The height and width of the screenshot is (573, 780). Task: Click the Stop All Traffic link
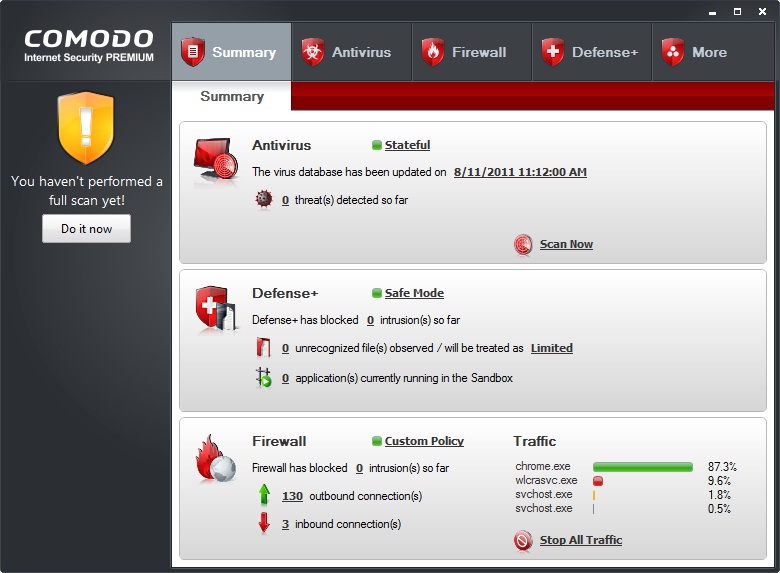click(x=581, y=540)
